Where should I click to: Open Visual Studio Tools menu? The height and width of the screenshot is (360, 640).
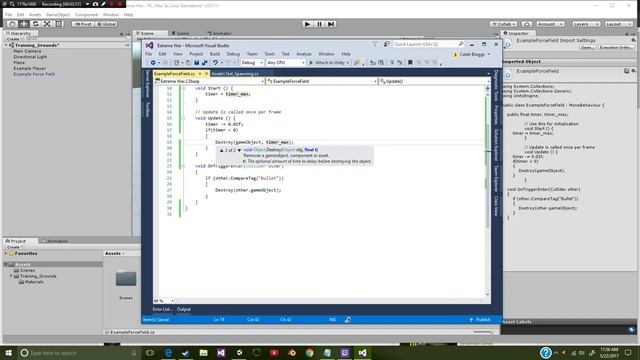click(x=269, y=54)
